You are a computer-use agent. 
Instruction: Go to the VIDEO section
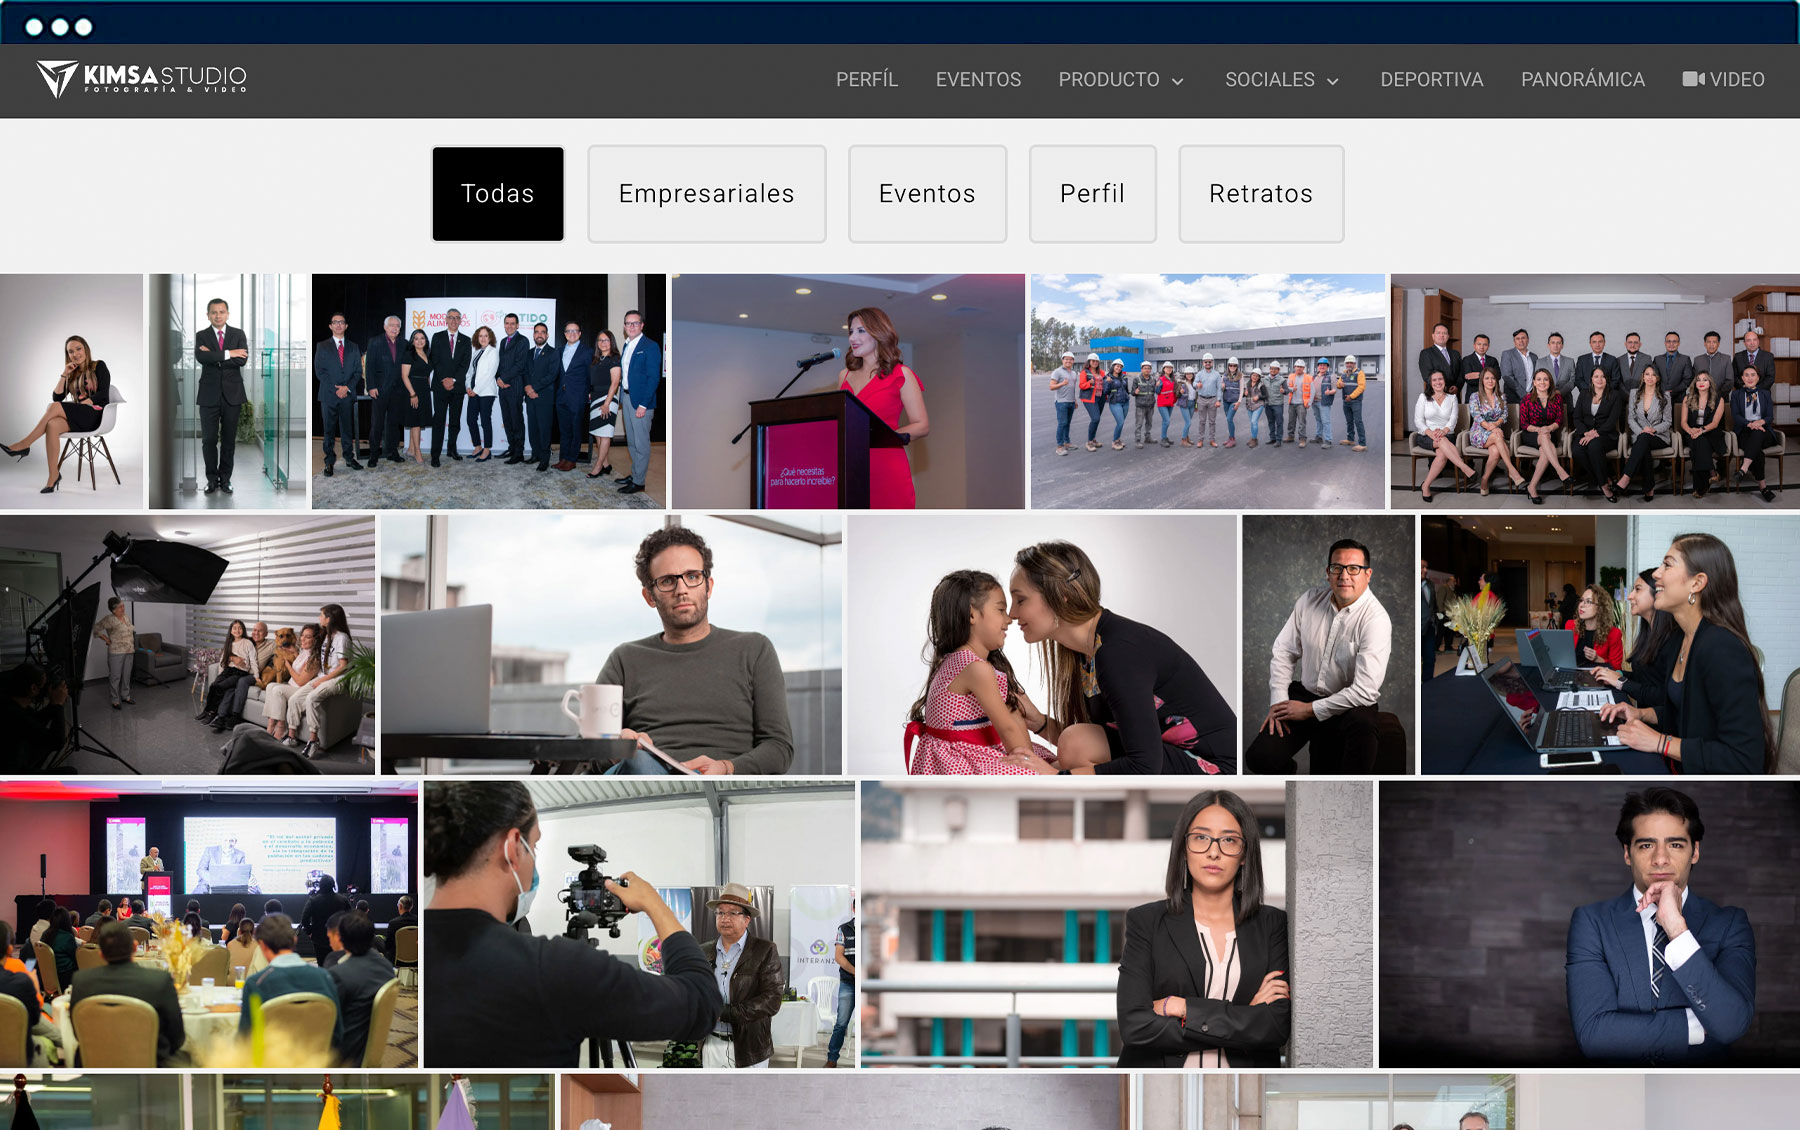pos(1737,79)
